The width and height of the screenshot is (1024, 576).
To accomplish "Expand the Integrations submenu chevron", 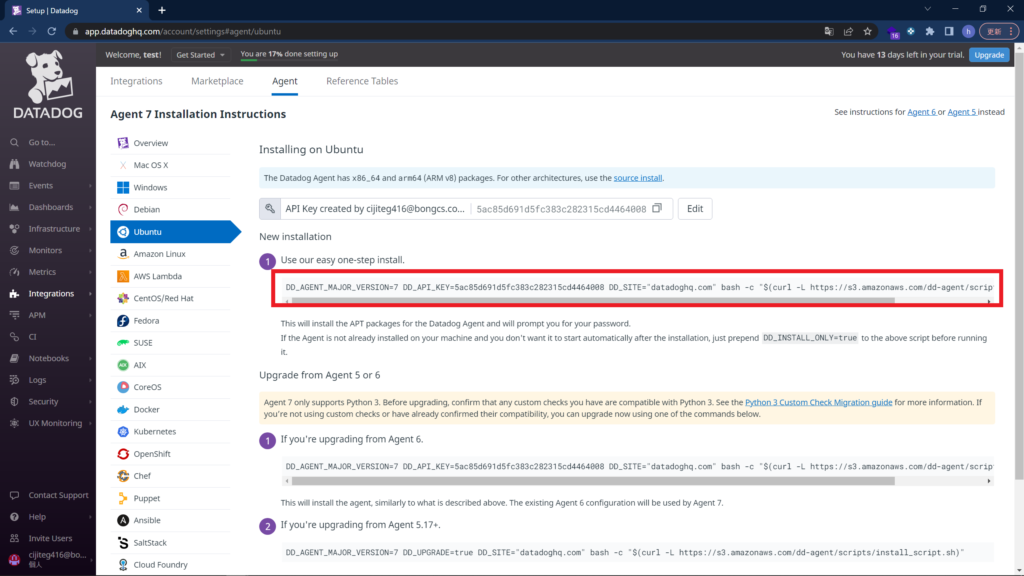I will click(x=91, y=293).
